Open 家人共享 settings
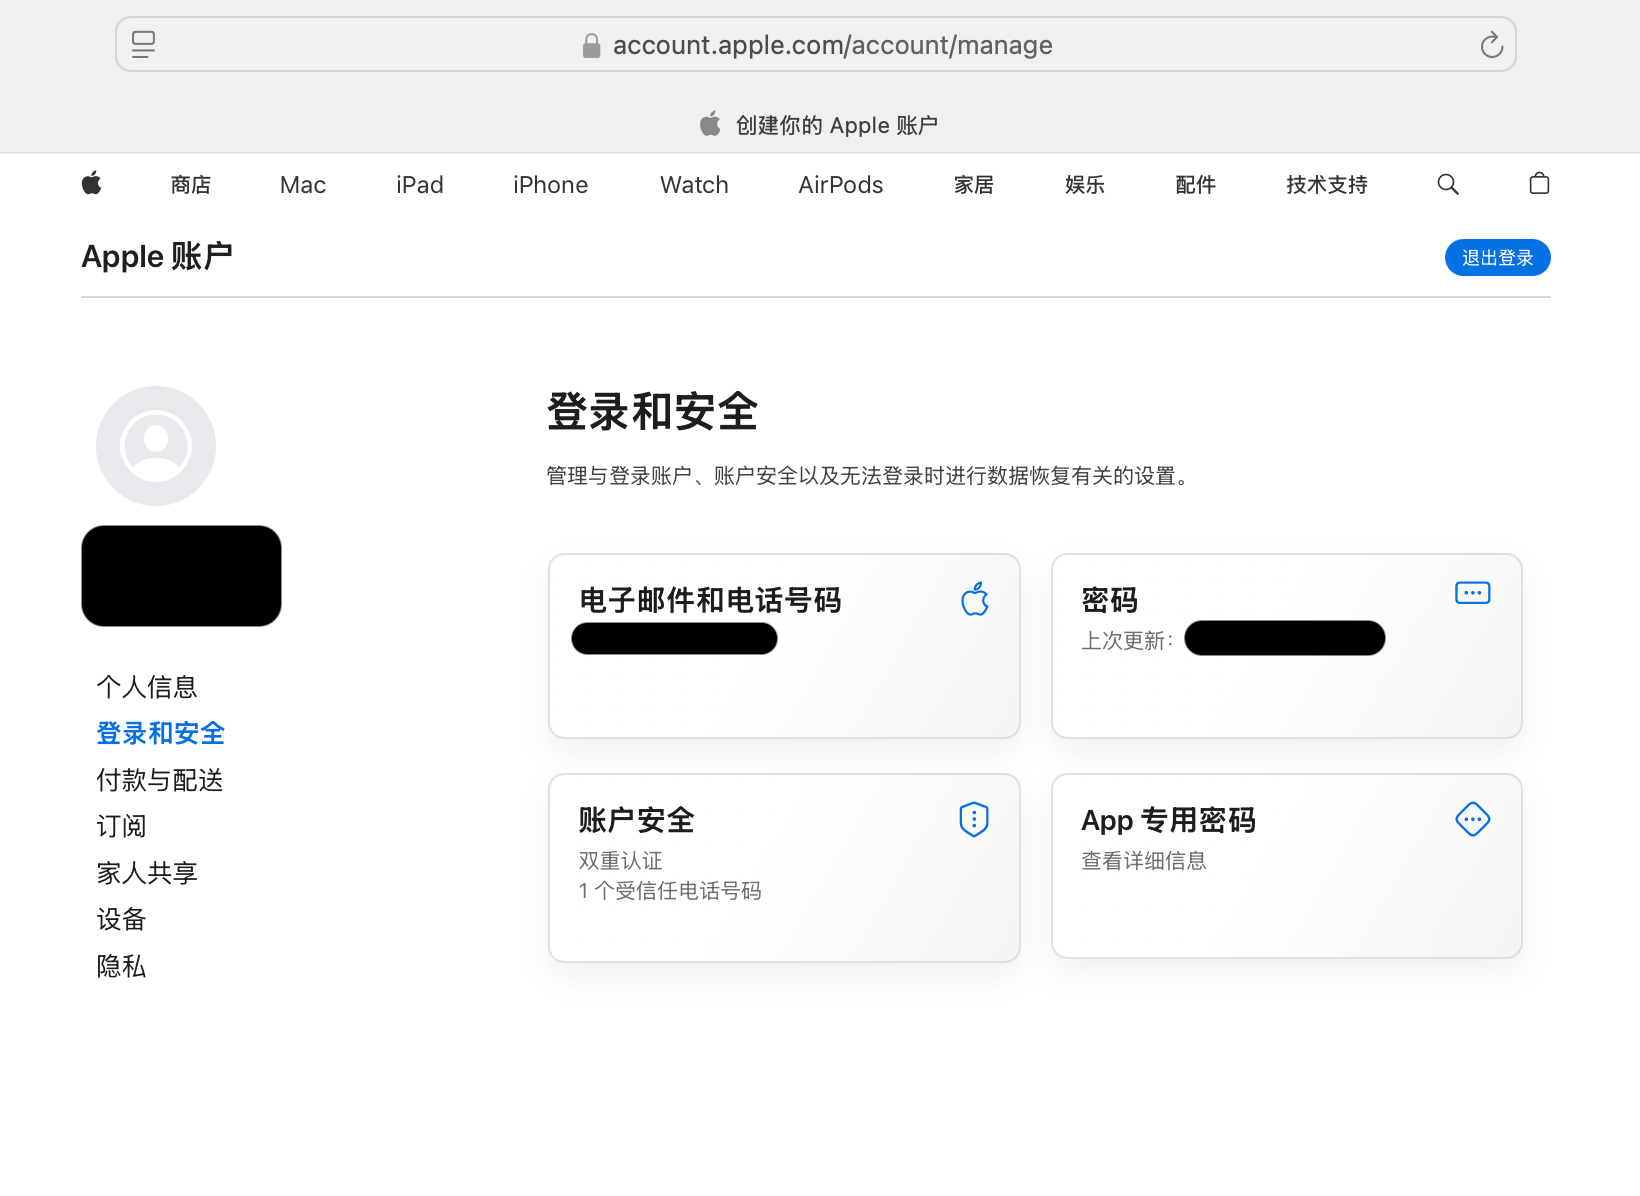The image size is (1640, 1196). [146, 872]
